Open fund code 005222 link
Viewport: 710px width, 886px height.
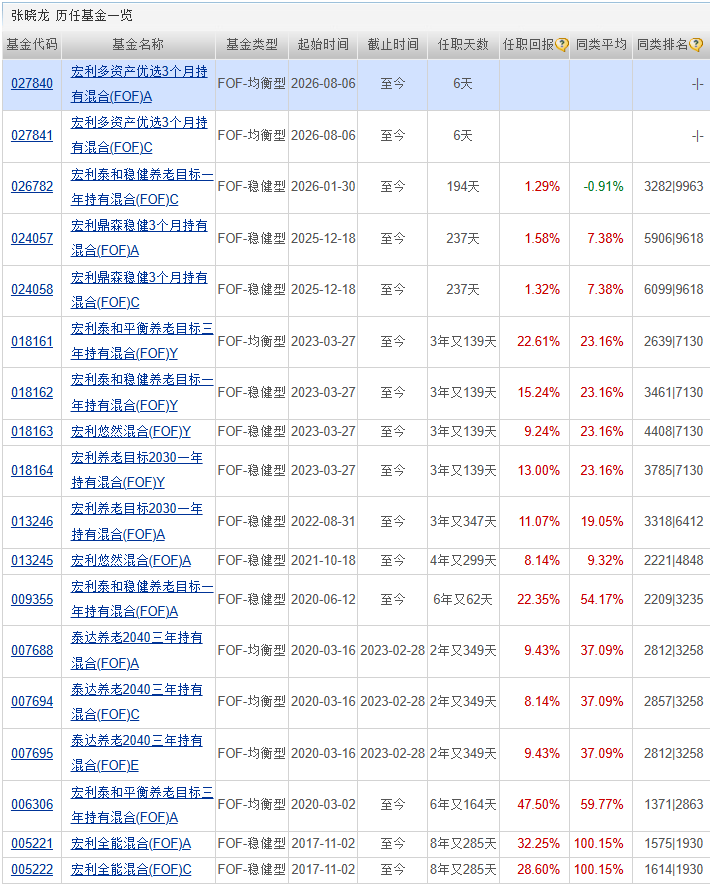(x=32, y=869)
